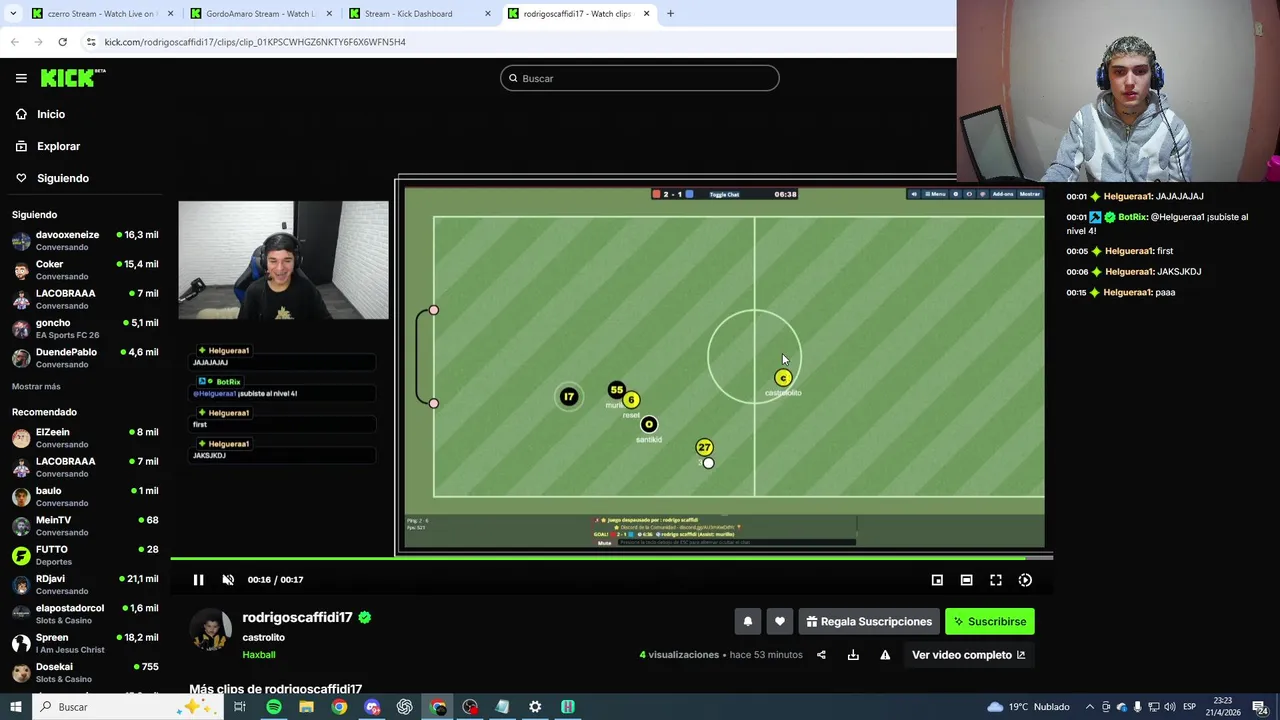1280x720 pixels.
Task: Toggle picture-in-picture mode on player
Action: (x=937, y=580)
